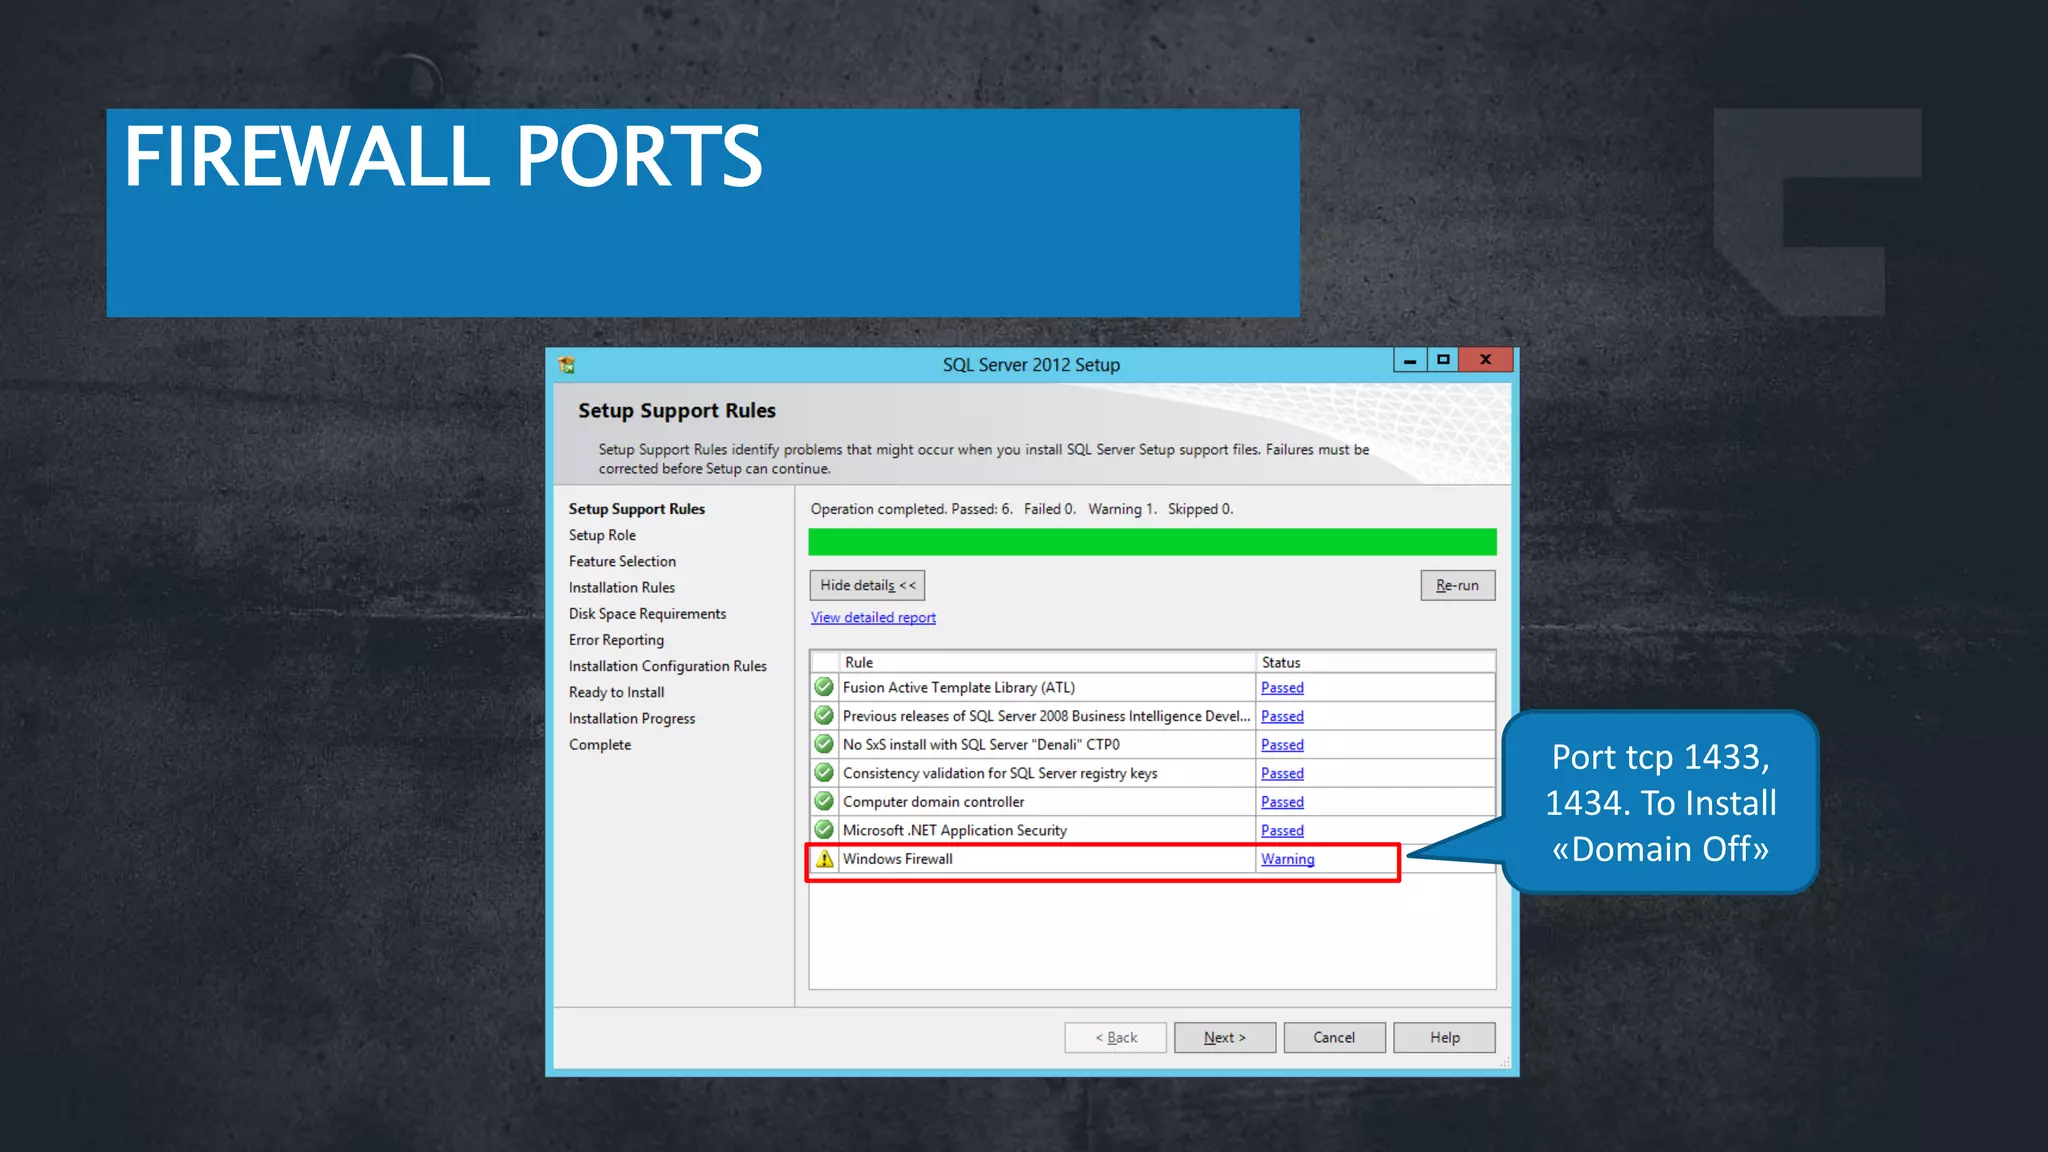This screenshot has height=1152, width=2048.
Task: Click the disabled Back button
Action: pos(1116,1038)
